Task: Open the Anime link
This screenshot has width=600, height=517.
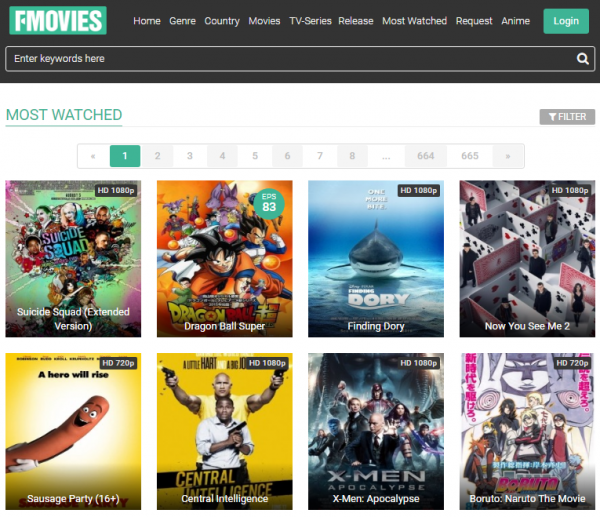Action: click(x=515, y=21)
